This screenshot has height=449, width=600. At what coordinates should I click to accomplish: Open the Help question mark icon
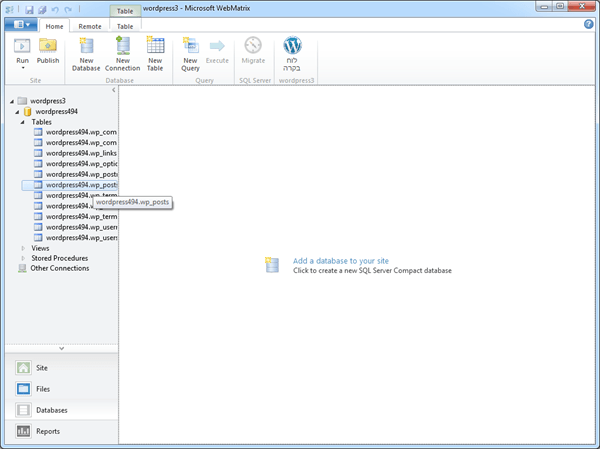click(x=589, y=24)
